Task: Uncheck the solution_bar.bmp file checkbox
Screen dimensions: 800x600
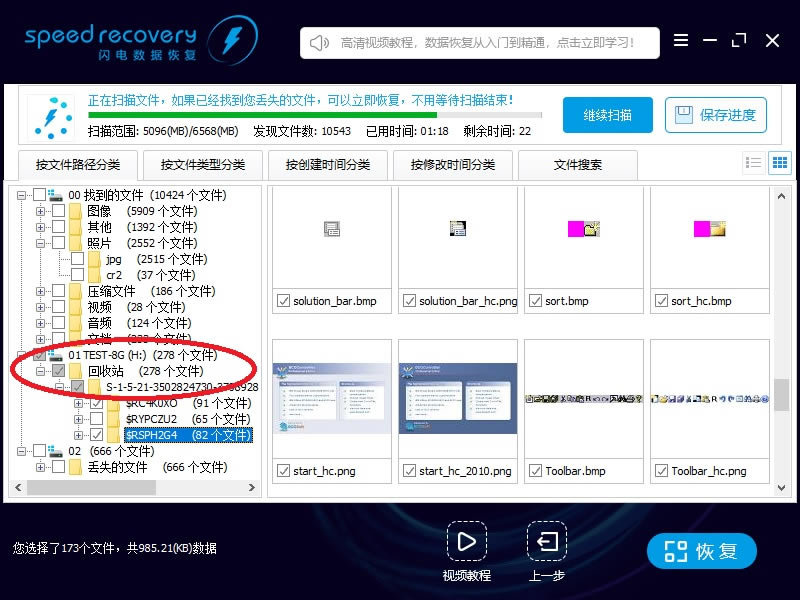Action: (282, 301)
